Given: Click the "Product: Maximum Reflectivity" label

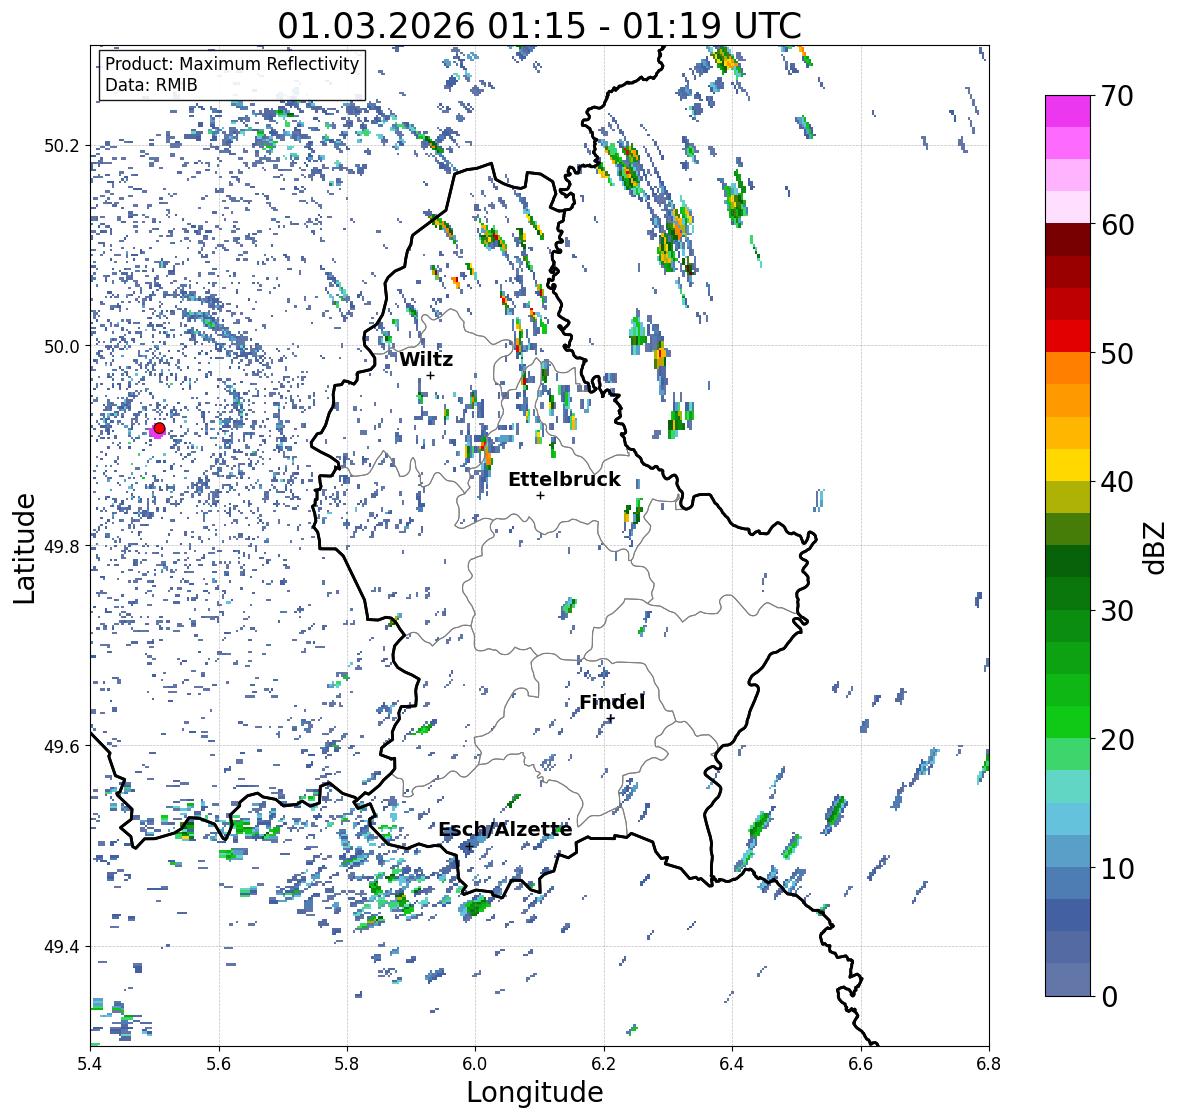Looking at the screenshot, I should point(232,64).
